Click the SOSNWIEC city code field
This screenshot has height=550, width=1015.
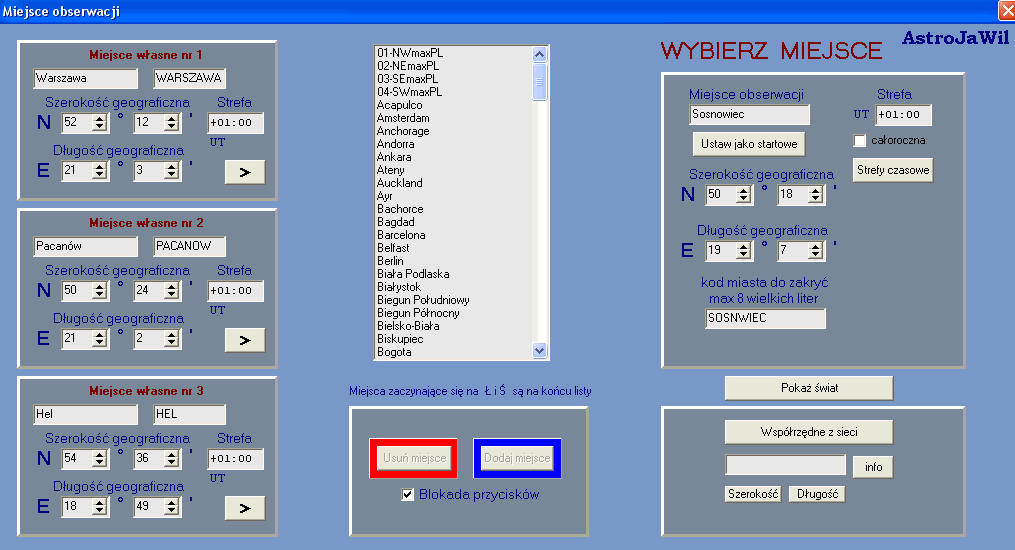coord(765,318)
